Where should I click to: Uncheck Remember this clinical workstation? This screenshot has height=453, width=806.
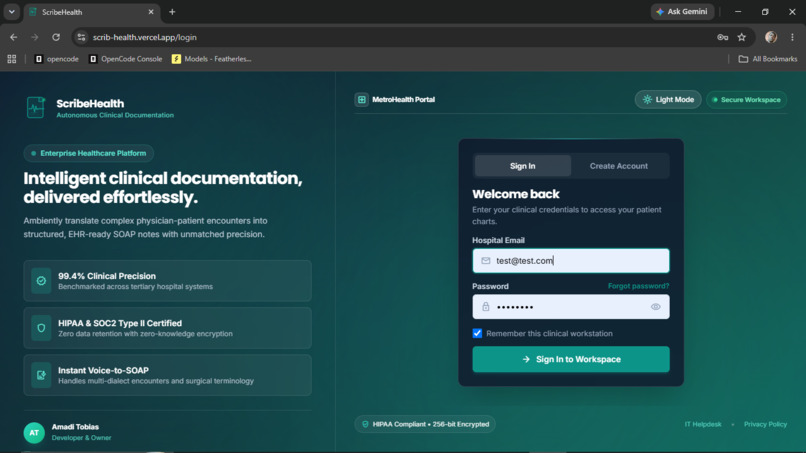[x=478, y=333]
